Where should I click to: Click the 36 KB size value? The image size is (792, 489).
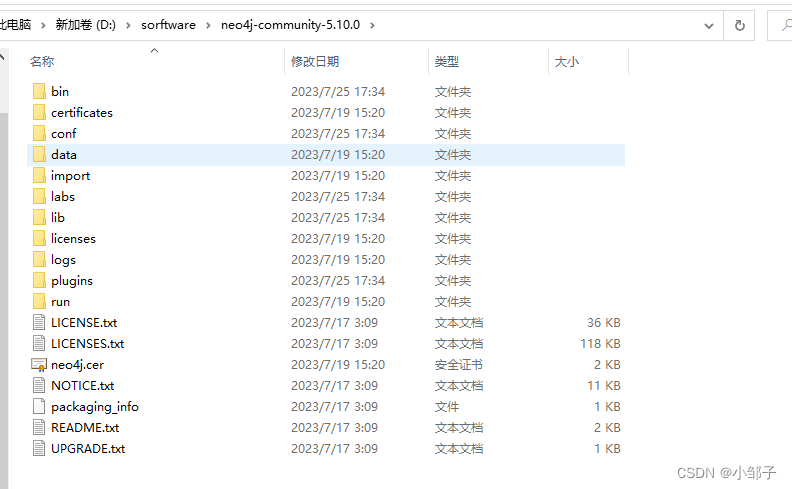pyautogui.click(x=604, y=323)
